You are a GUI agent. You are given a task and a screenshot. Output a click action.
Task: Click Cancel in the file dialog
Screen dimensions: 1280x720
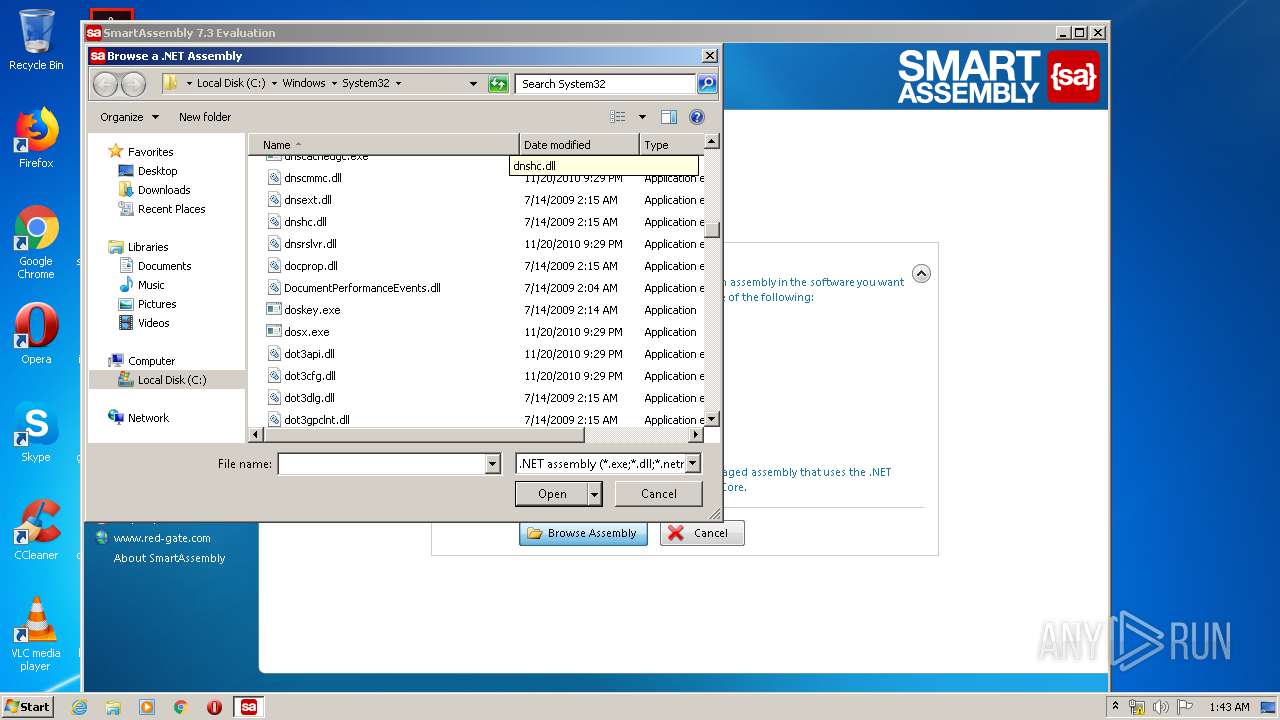pos(659,494)
